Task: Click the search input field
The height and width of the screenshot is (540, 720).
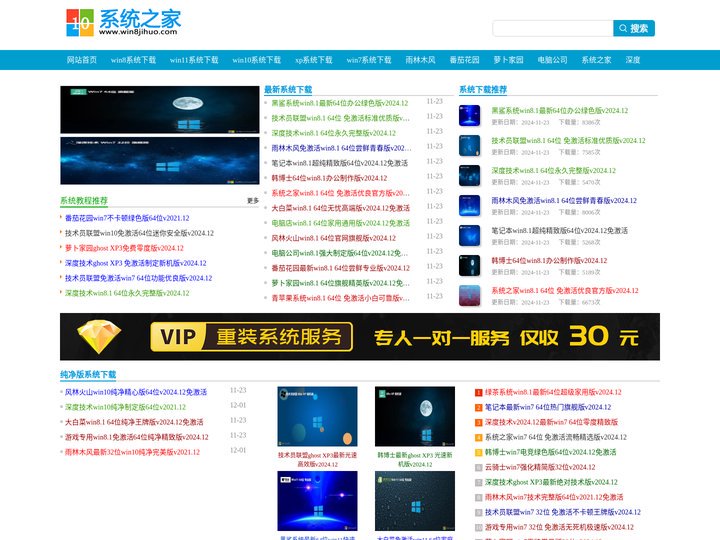Action: tap(553, 28)
